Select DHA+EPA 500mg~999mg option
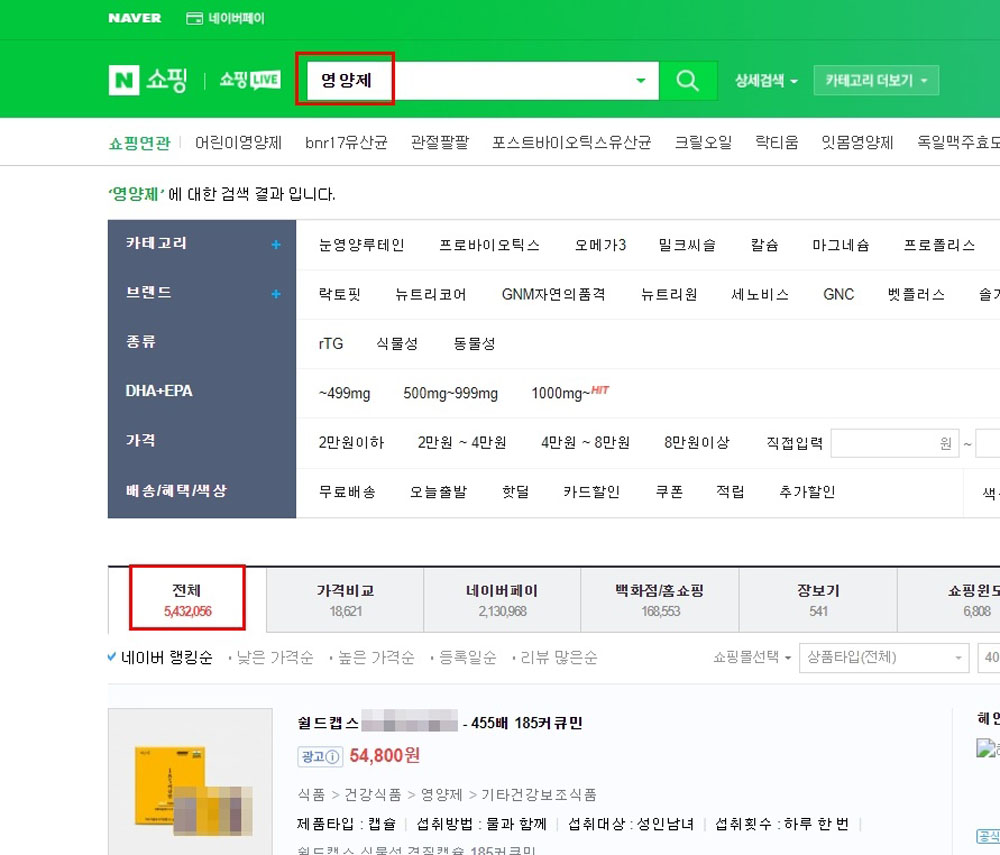The height and width of the screenshot is (855, 1000). click(450, 393)
